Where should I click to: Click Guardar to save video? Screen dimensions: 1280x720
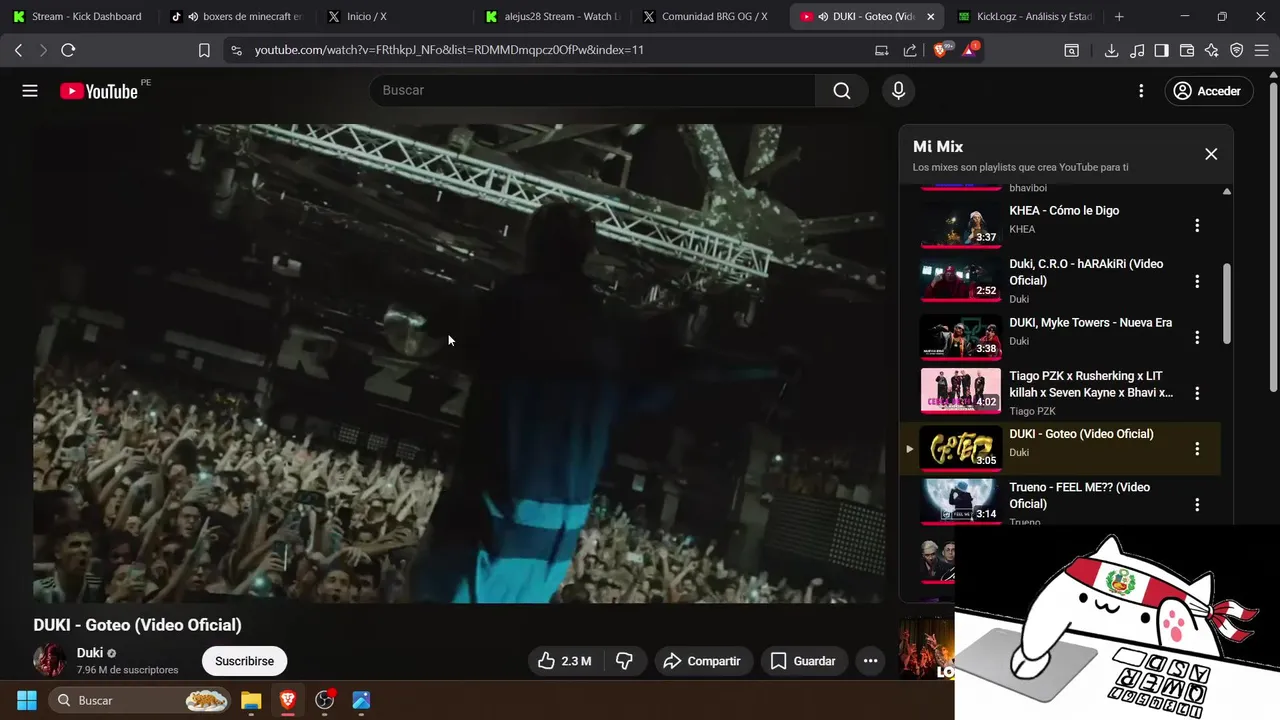[x=804, y=661]
